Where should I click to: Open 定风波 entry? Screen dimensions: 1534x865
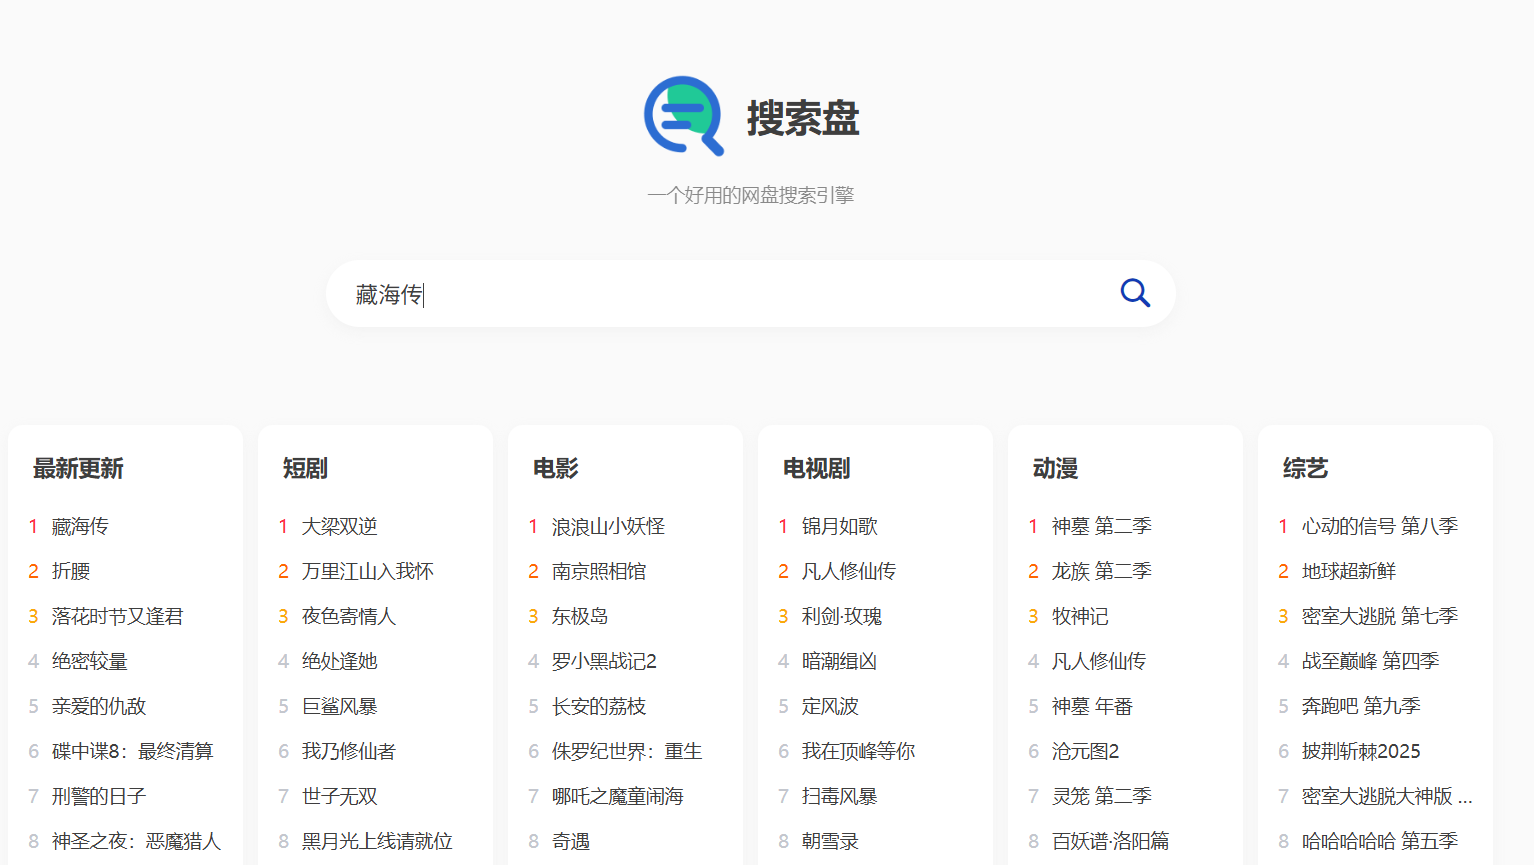[x=830, y=706]
